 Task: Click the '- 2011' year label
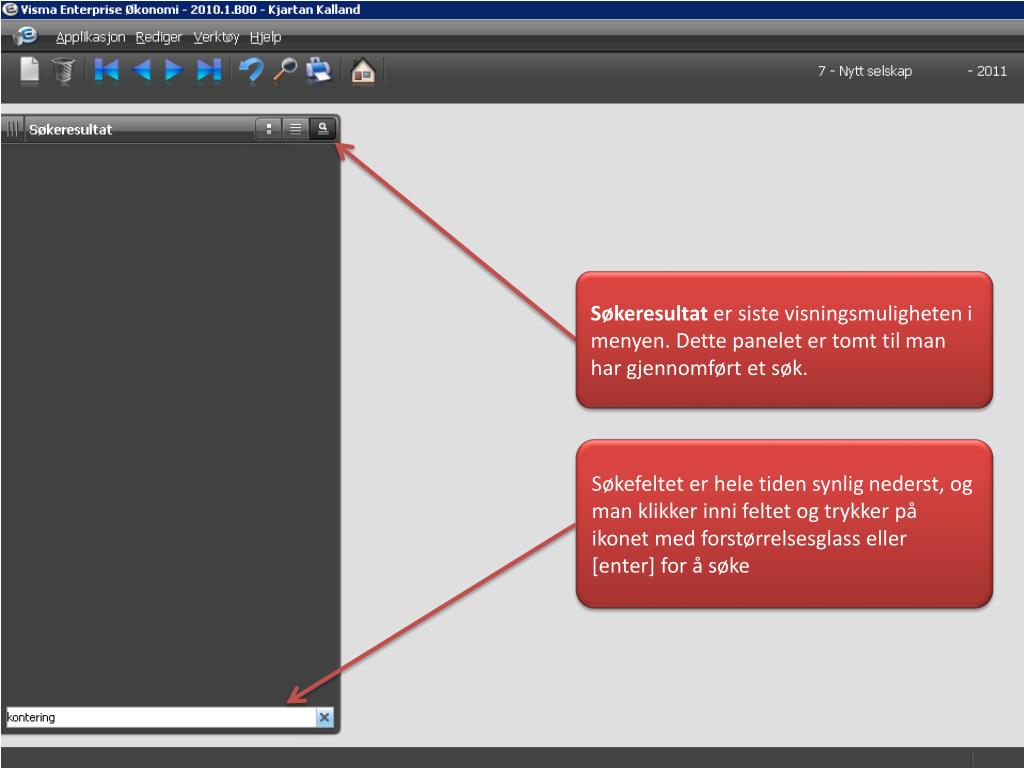[987, 71]
